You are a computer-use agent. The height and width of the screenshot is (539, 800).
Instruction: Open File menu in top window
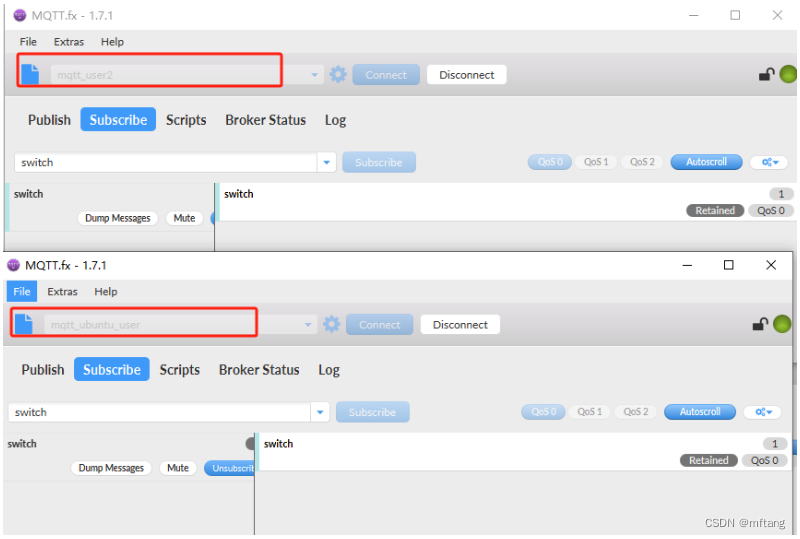click(x=28, y=42)
